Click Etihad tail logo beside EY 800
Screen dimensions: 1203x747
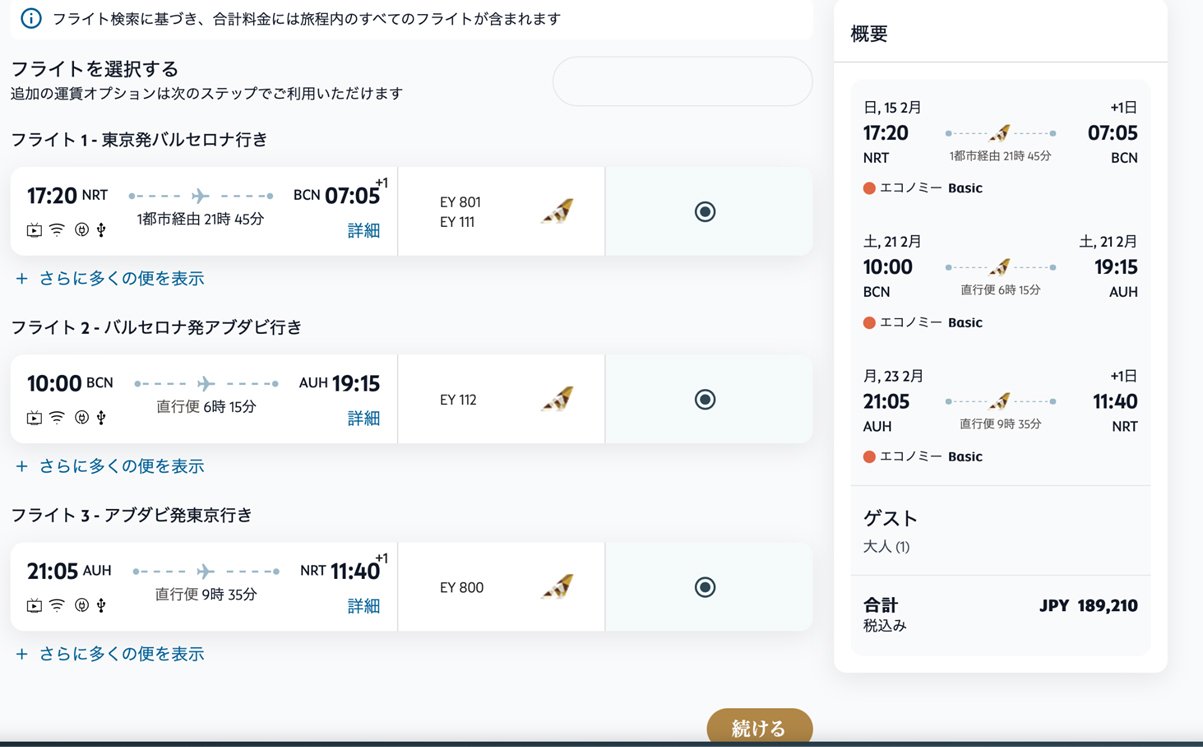coord(557,587)
